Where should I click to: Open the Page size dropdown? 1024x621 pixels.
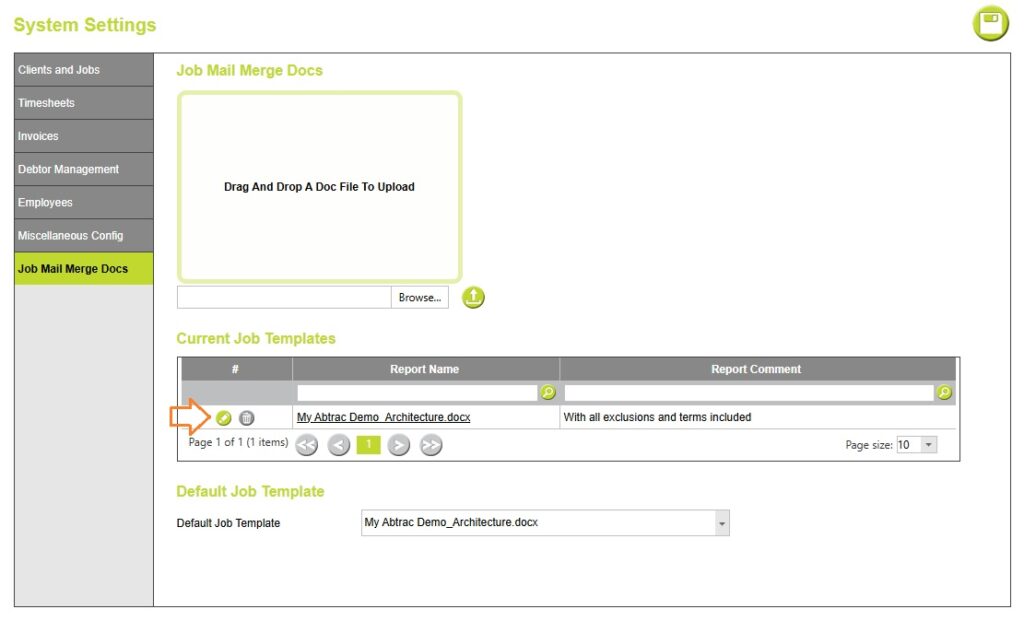coord(929,445)
